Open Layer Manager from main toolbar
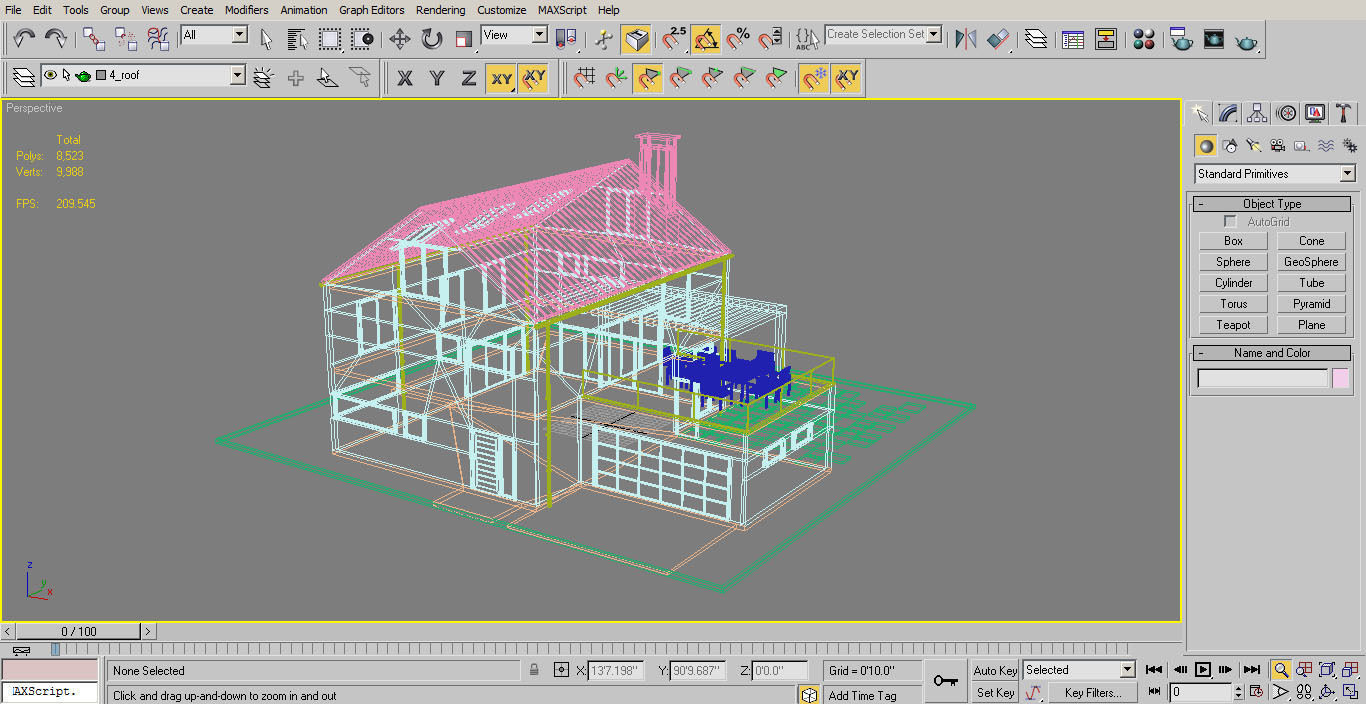The width and height of the screenshot is (1366, 704). (x=1036, y=39)
